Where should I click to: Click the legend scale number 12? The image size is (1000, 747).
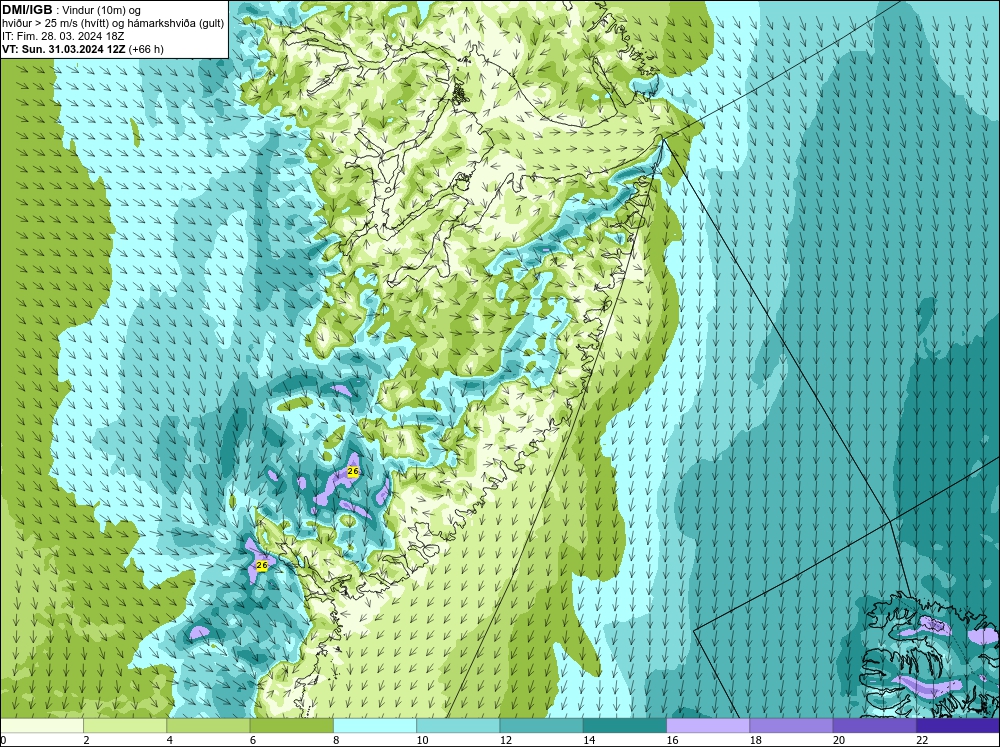pos(506,740)
